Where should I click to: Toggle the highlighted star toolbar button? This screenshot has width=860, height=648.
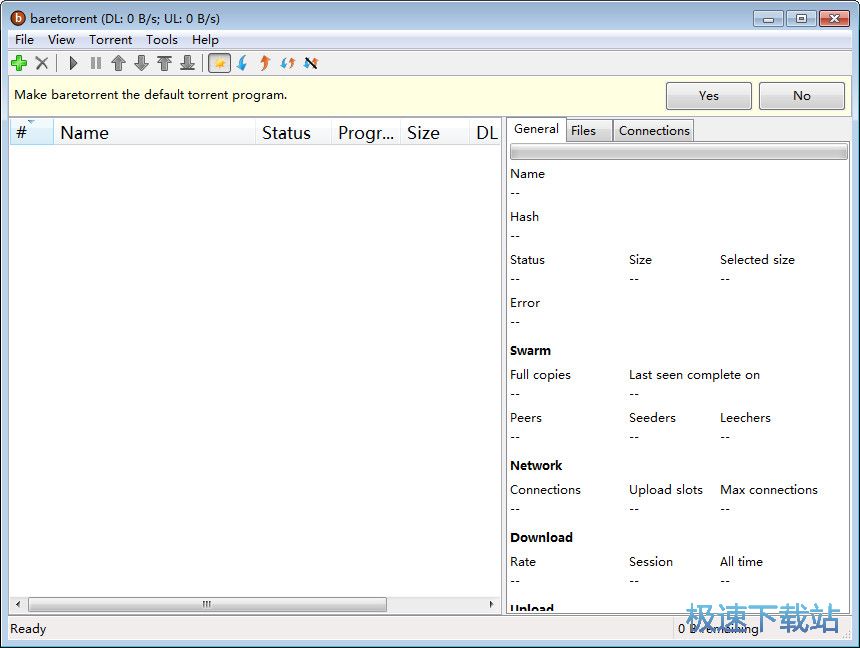point(219,63)
